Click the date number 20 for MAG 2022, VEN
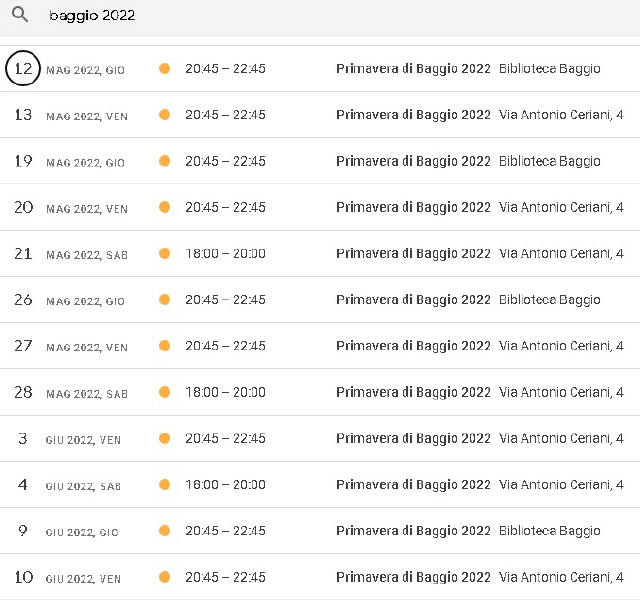 pos(23,207)
